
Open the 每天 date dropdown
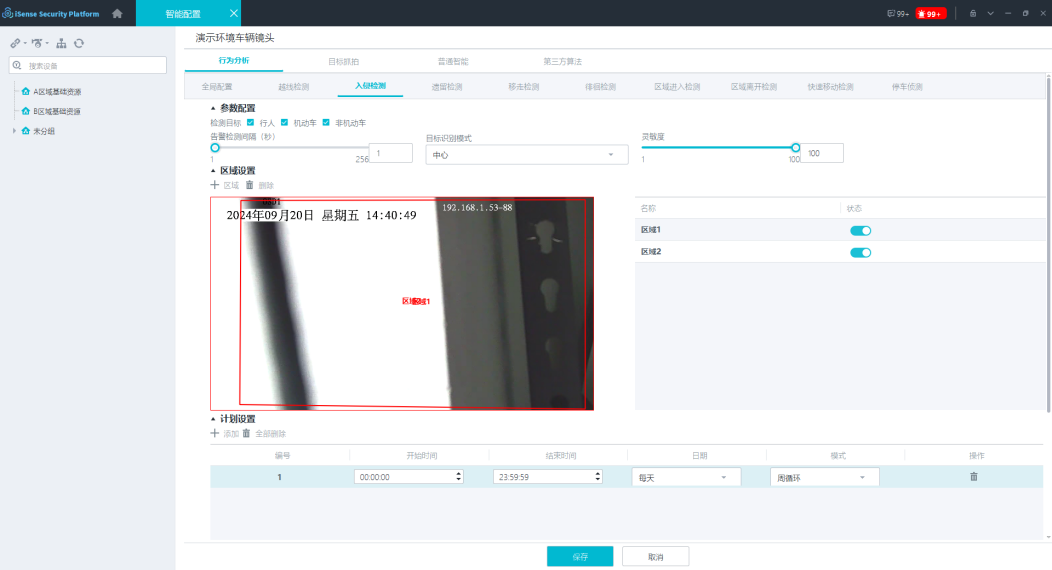(686, 477)
